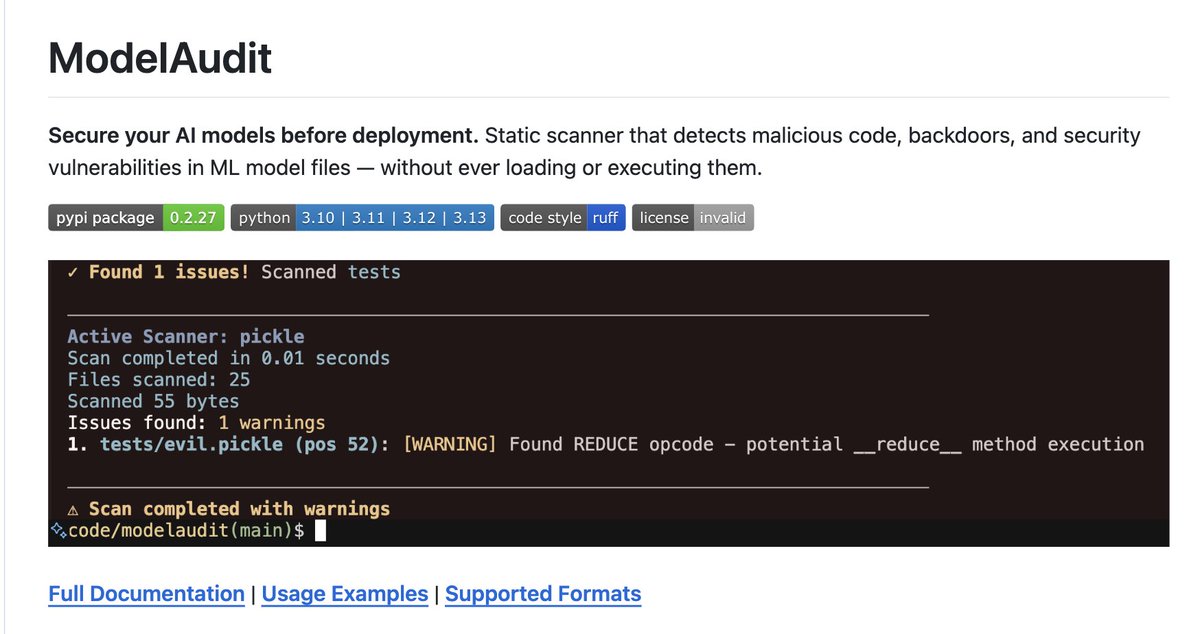
Task: Click the code style ruff badge
Action: pyautogui.click(x=563, y=218)
